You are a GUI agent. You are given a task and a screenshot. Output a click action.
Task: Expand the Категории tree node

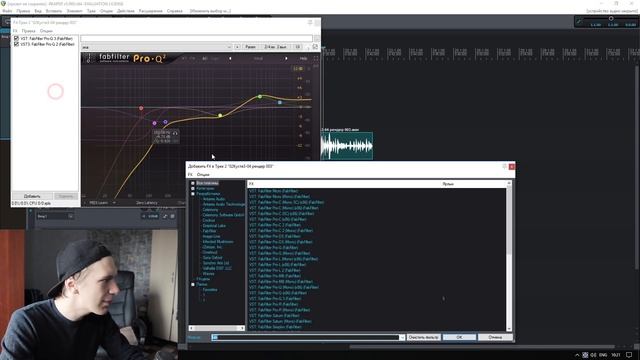point(193,189)
